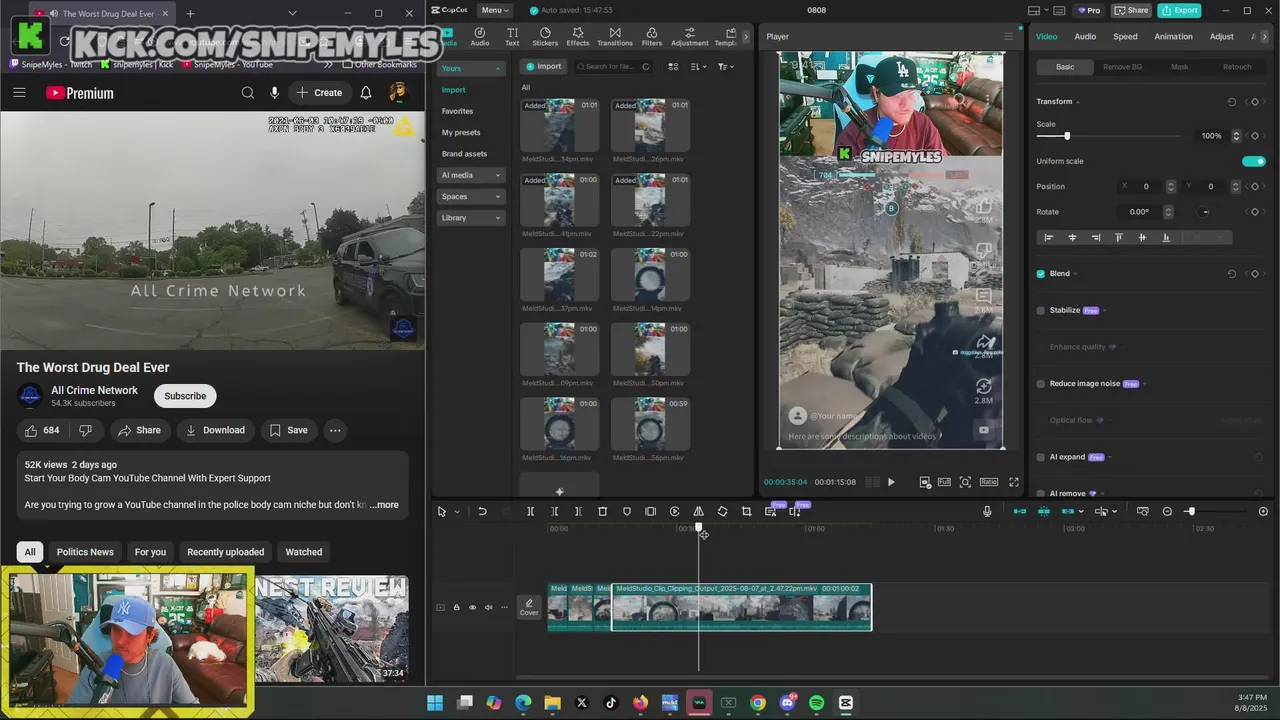Click the Delete (trash) icon in timeline toolbar

[603, 511]
